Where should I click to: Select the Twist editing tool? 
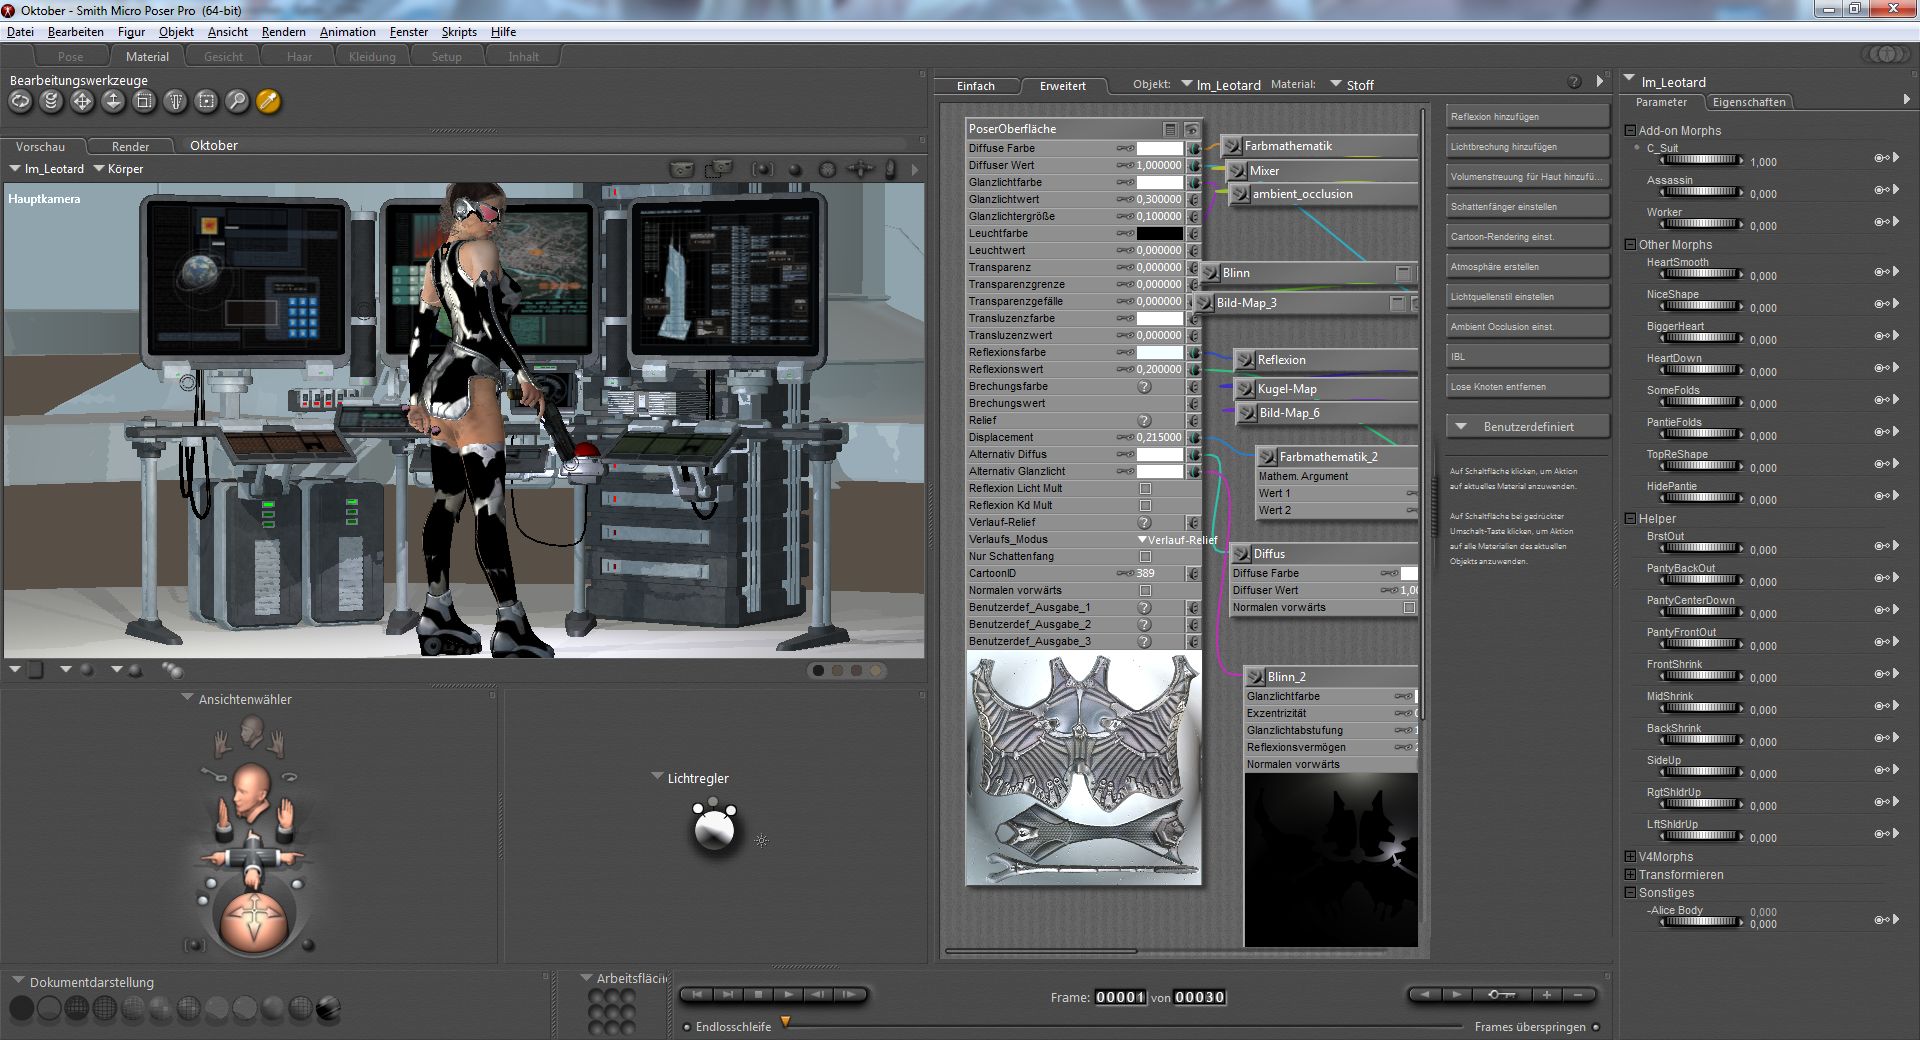(51, 101)
